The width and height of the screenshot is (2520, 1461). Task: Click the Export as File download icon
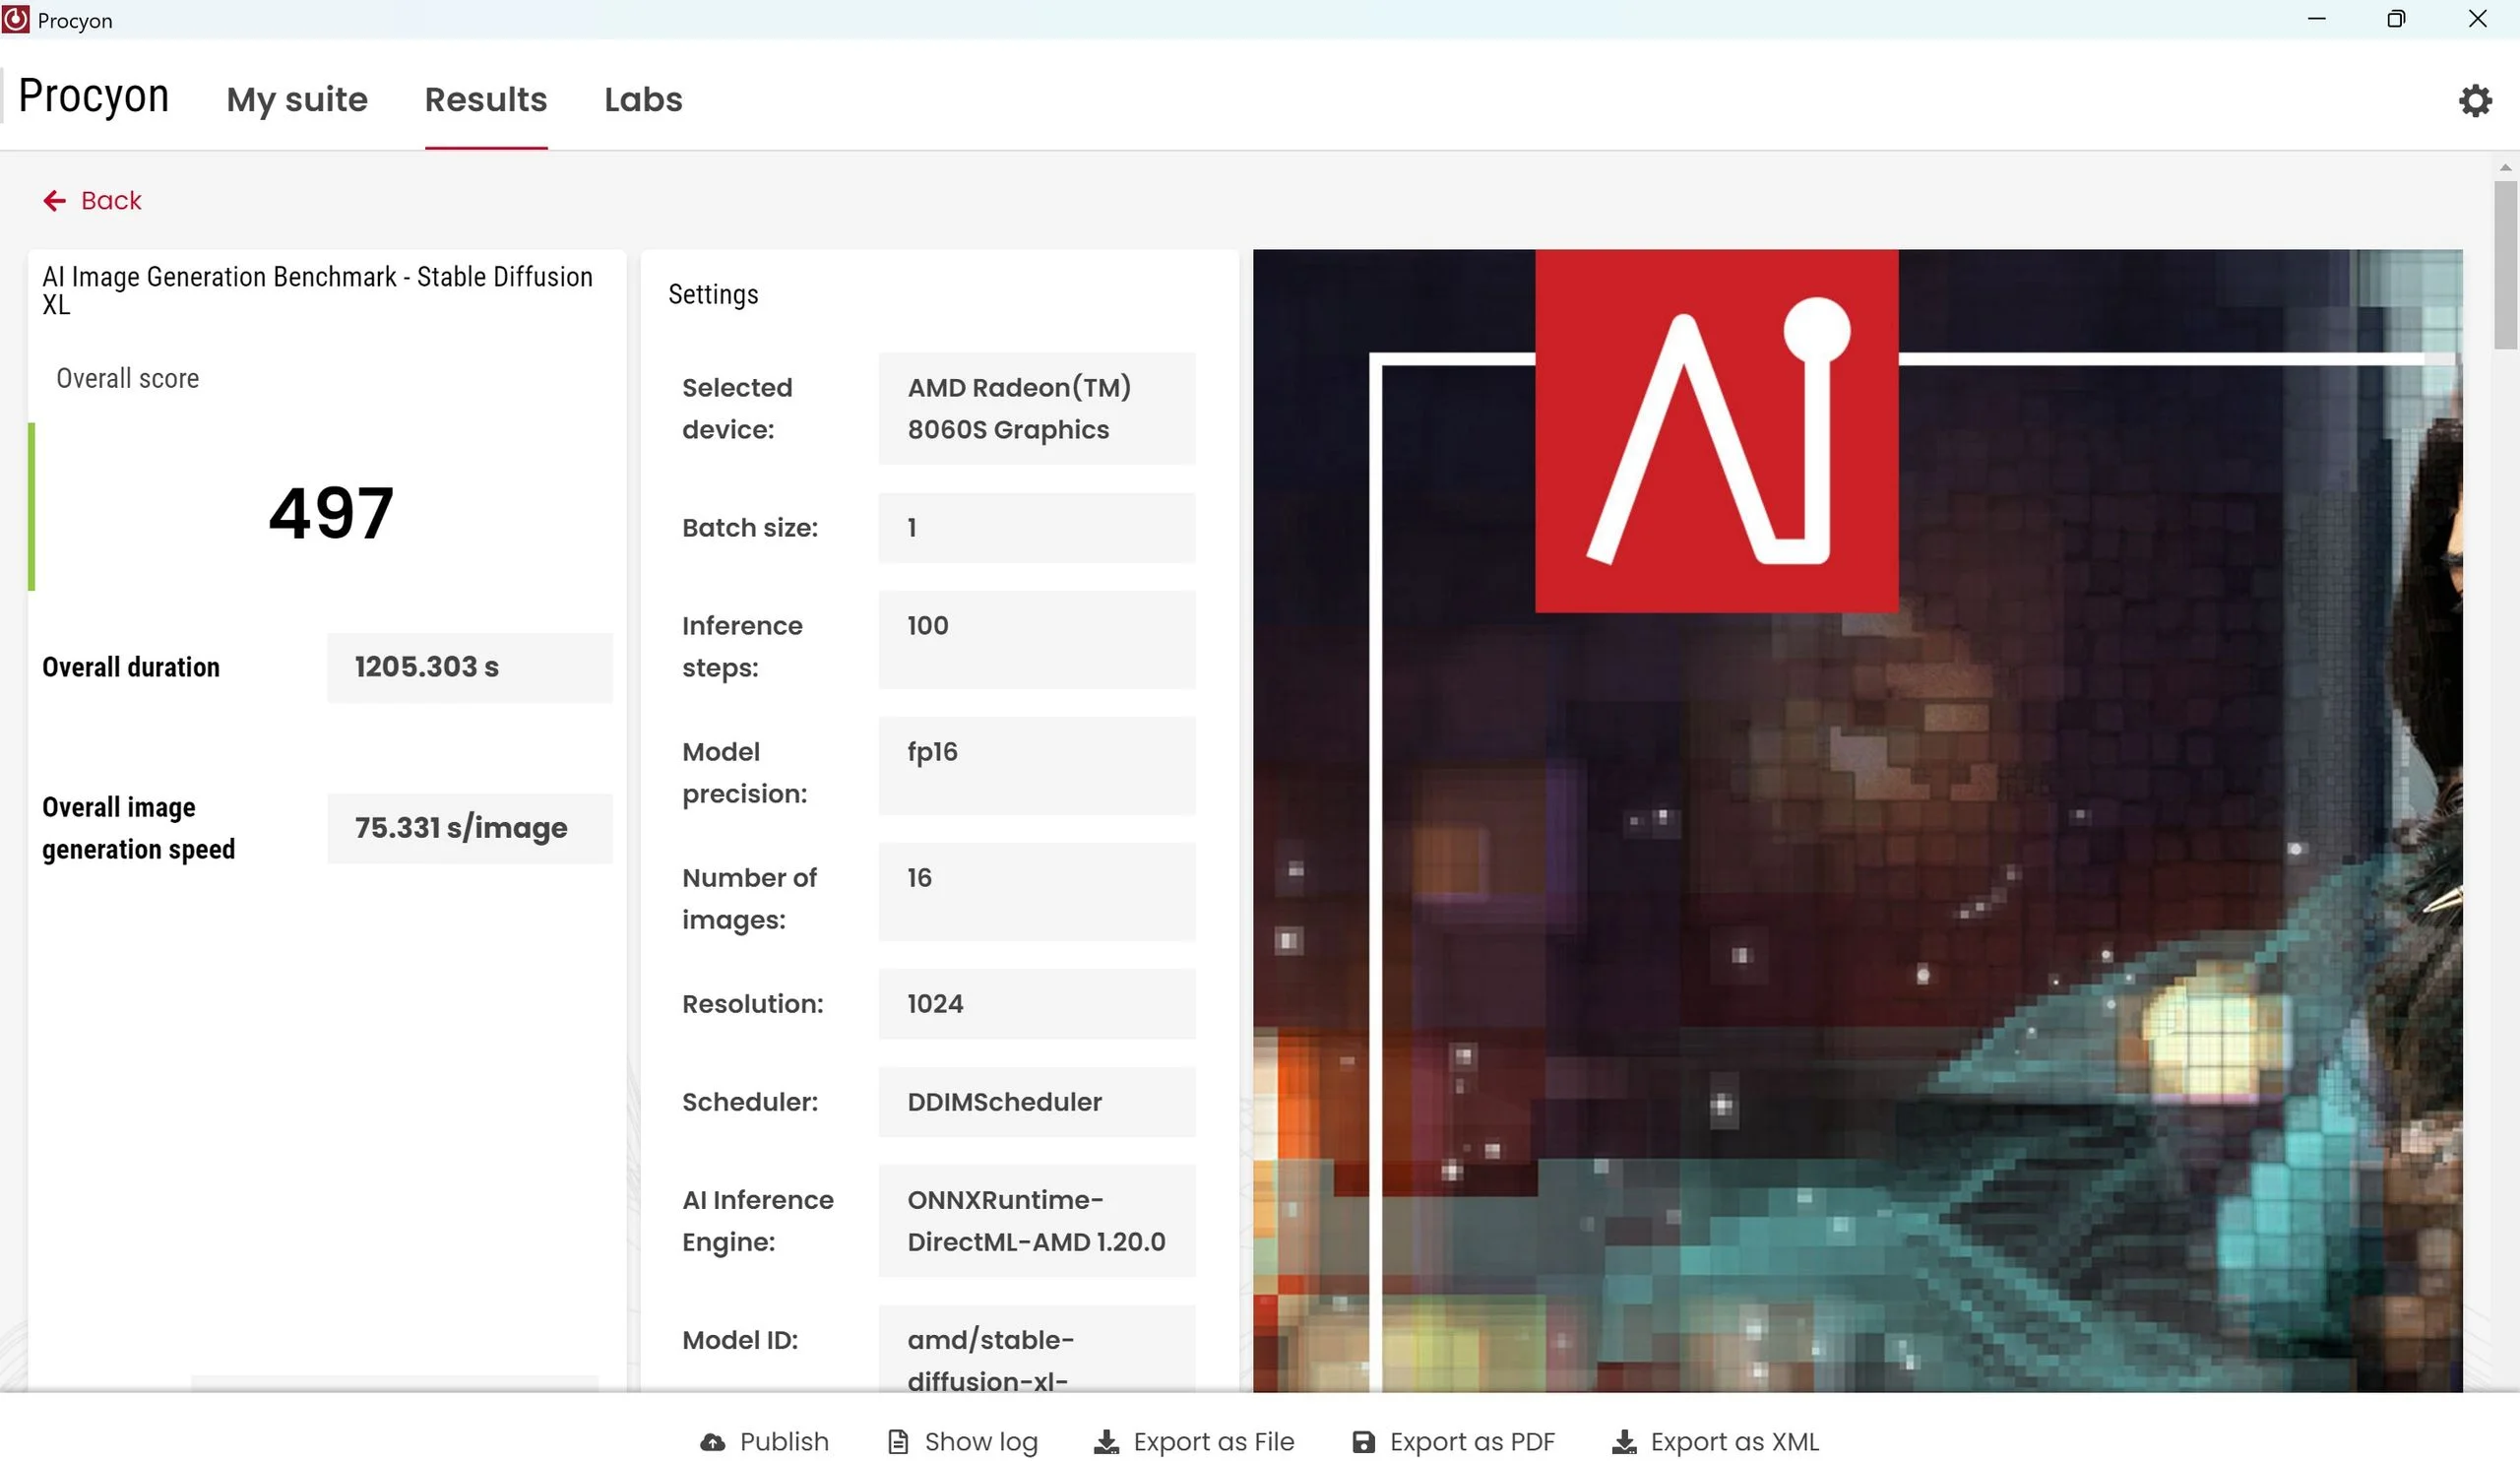tap(1106, 1441)
